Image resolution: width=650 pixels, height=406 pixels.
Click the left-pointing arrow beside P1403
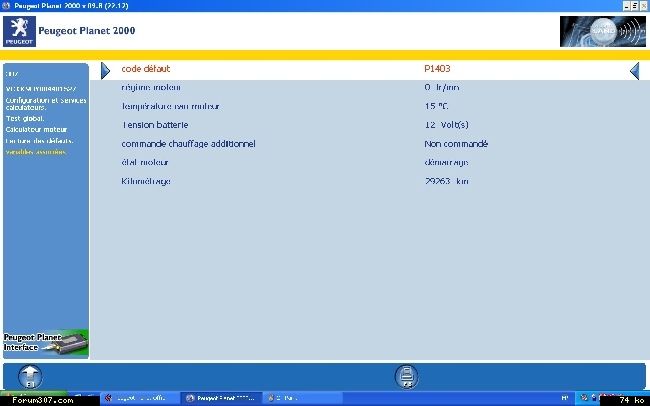point(635,71)
